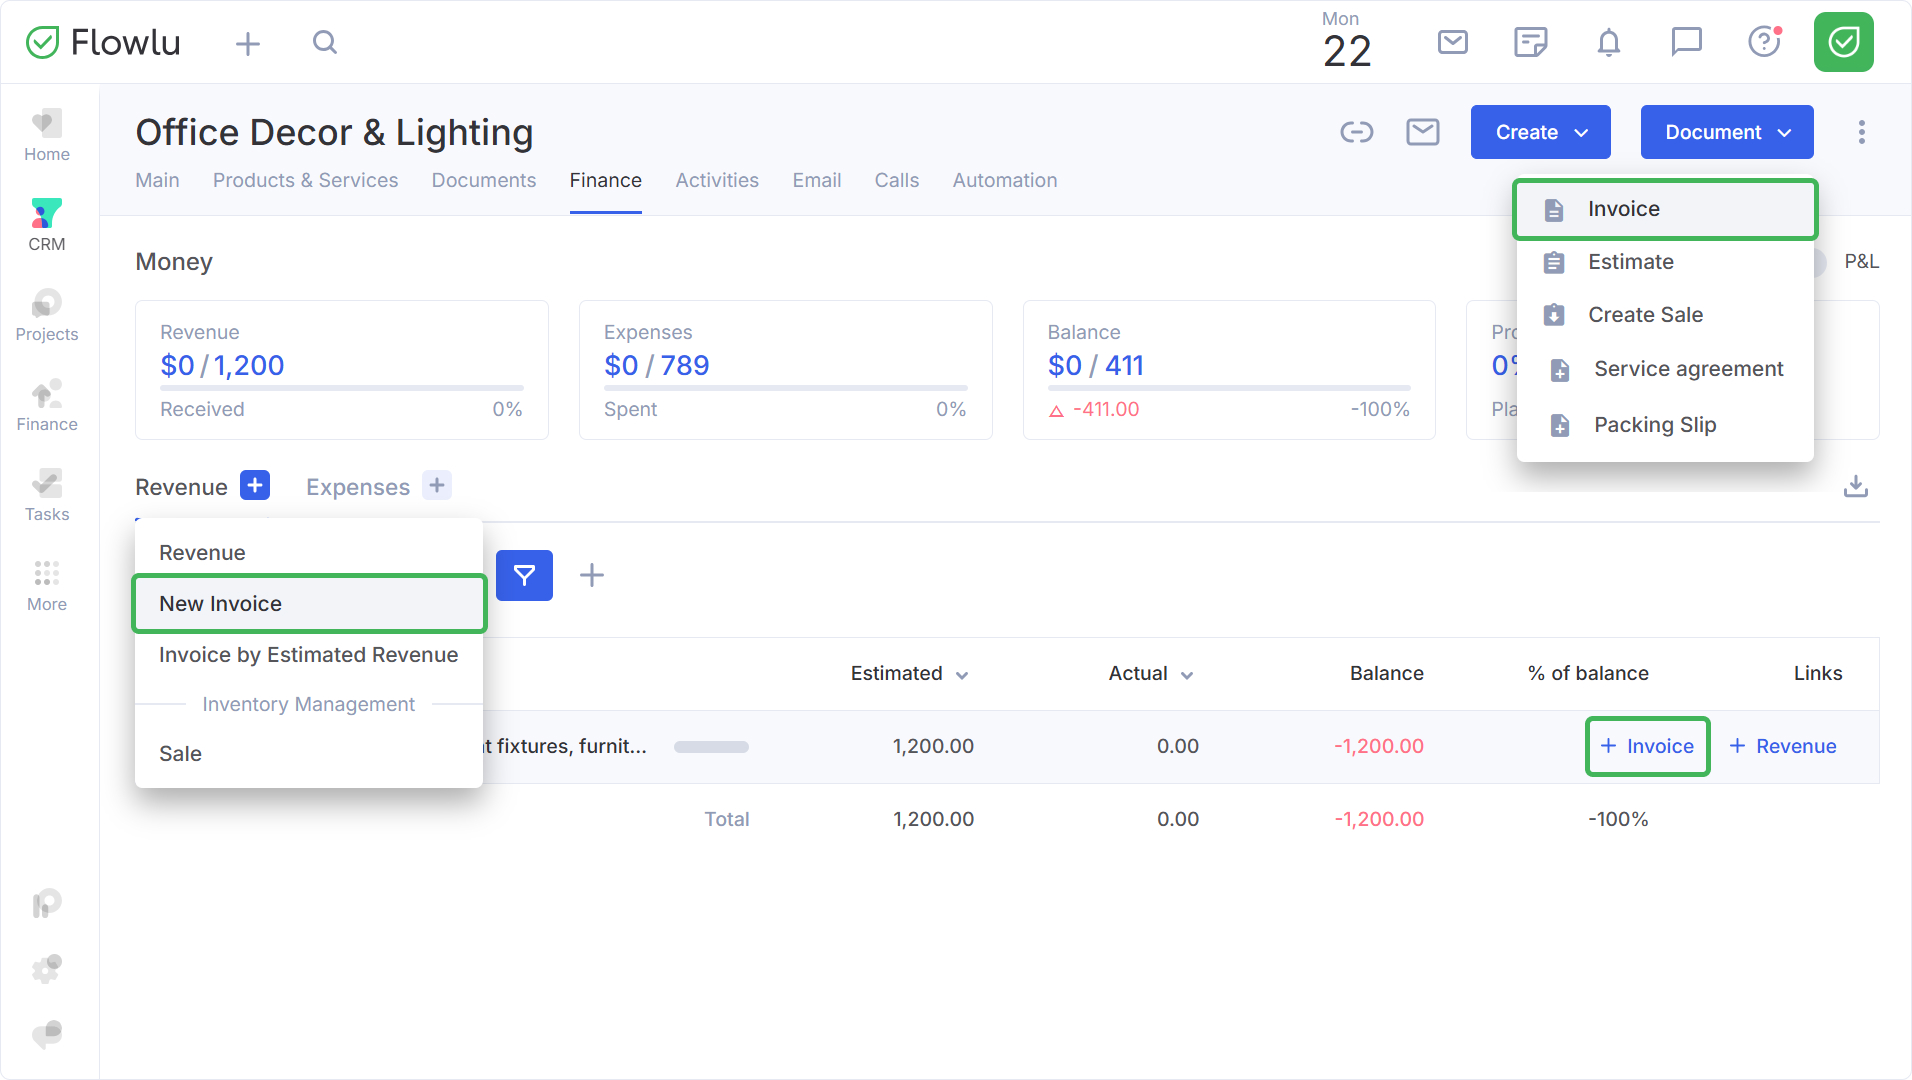Open CRM module in sidebar
Screen dimensions: 1912x1080
47,225
